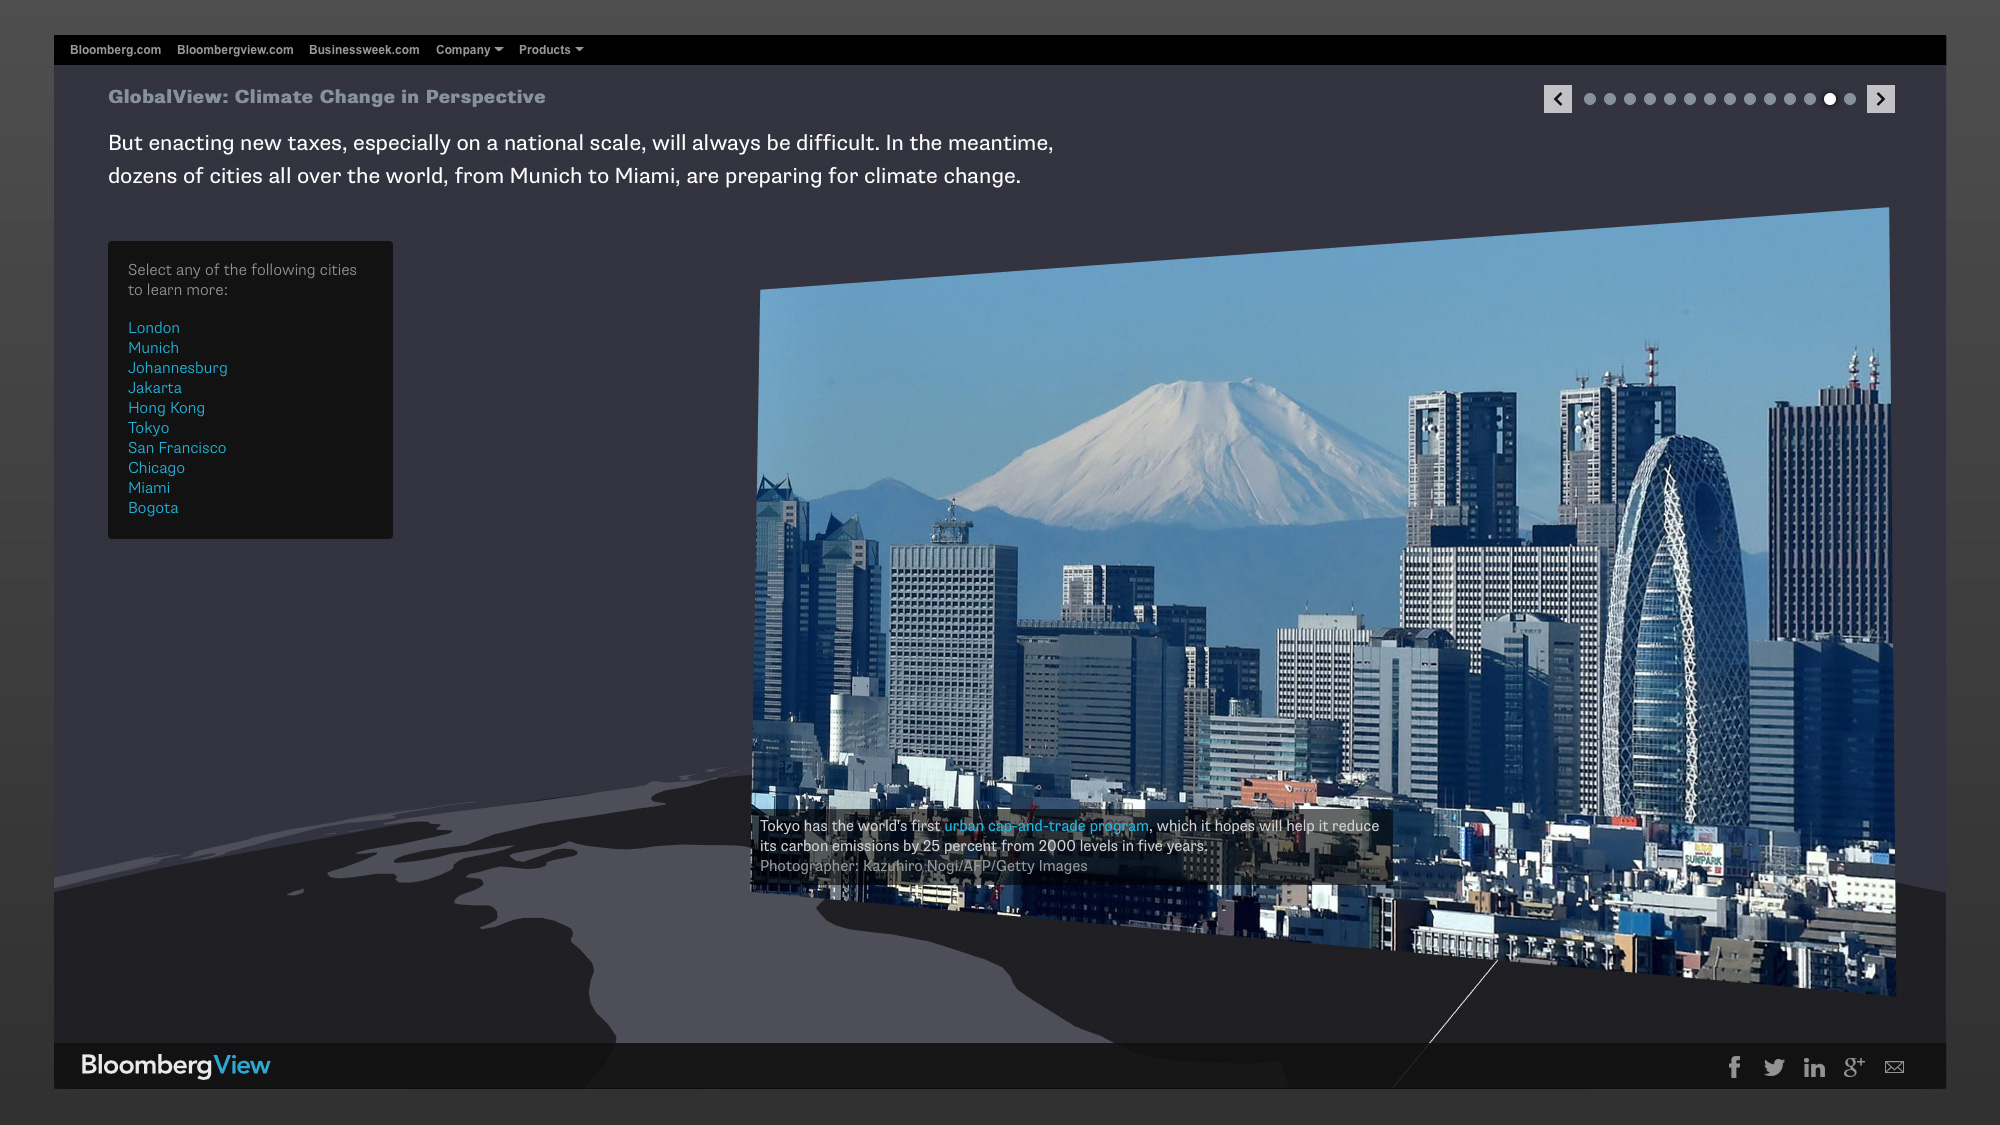Viewport: 2000px width, 1125px height.
Task: Open the Bloombergview.com navigation link
Action: click(235, 50)
